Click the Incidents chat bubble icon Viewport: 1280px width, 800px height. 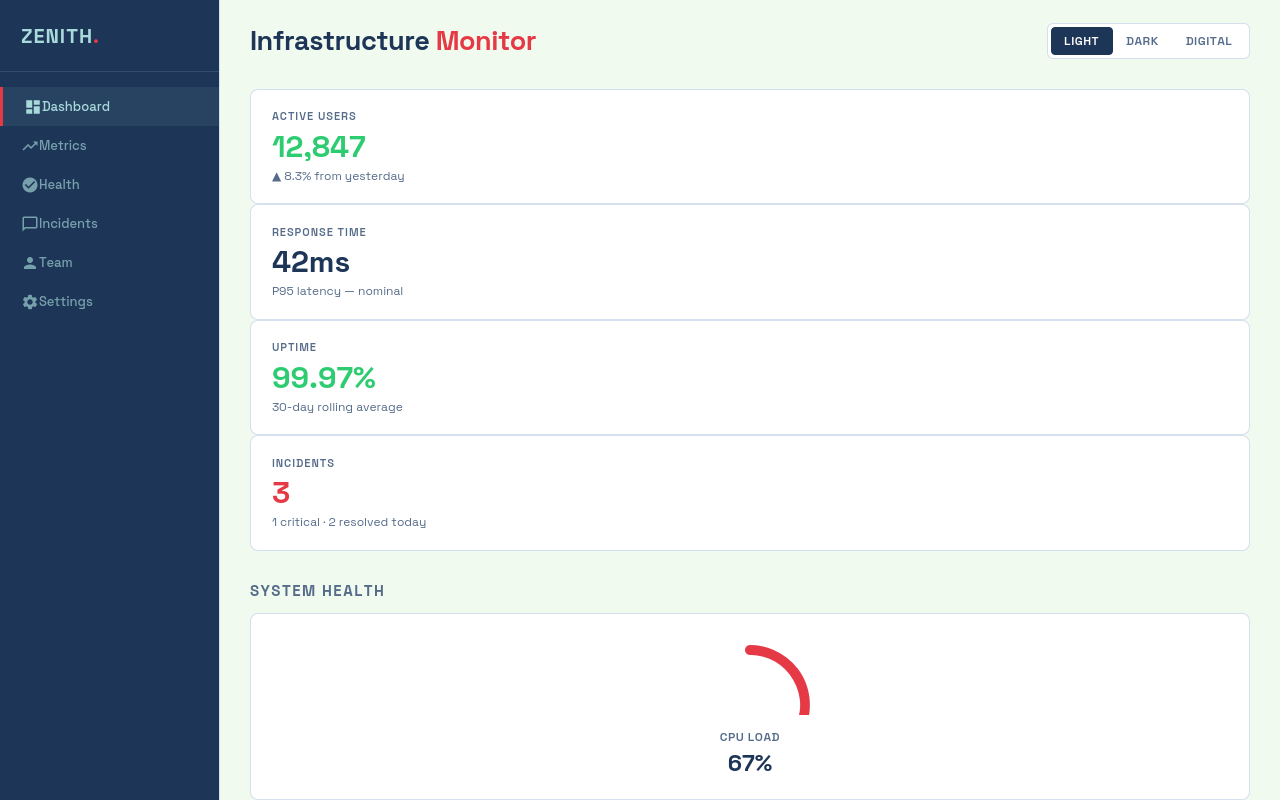click(30, 224)
